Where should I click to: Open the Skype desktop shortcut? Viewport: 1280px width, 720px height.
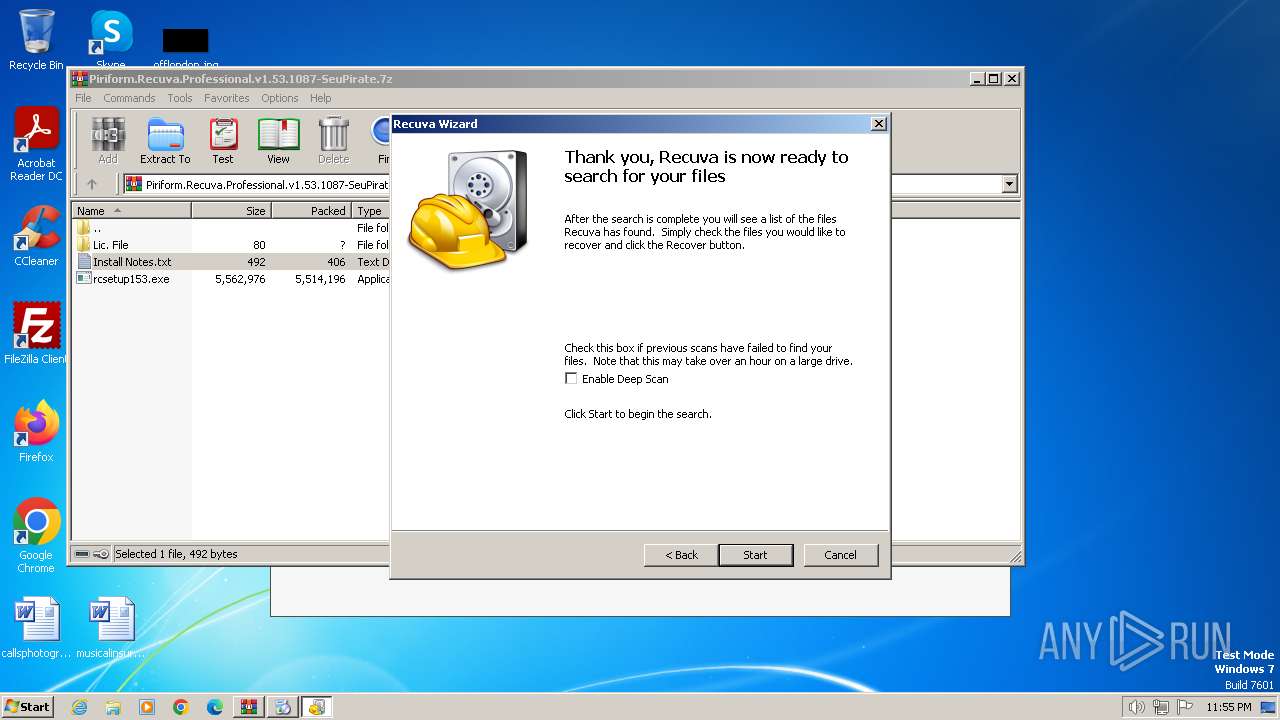point(111,39)
